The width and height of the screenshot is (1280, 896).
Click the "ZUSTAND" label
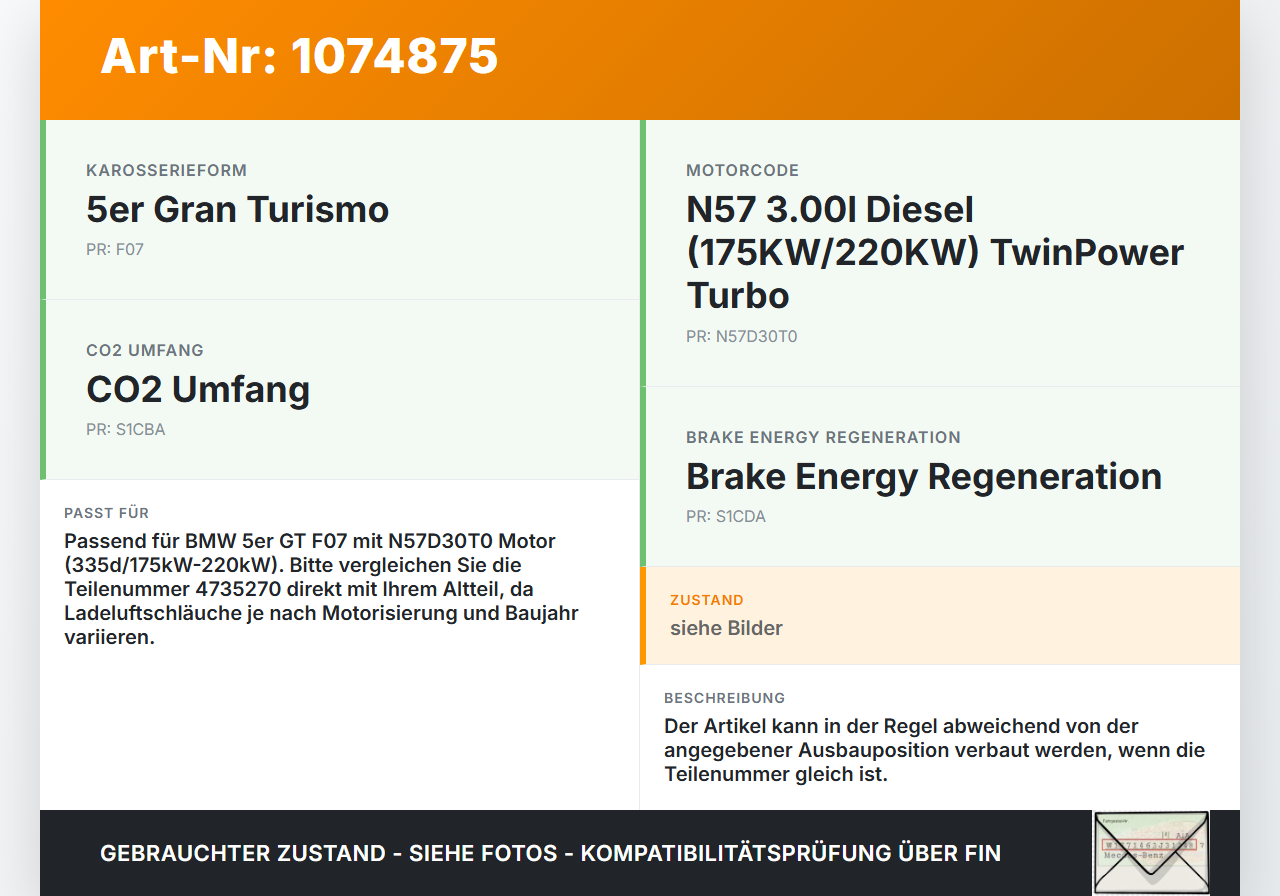point(707,600)
